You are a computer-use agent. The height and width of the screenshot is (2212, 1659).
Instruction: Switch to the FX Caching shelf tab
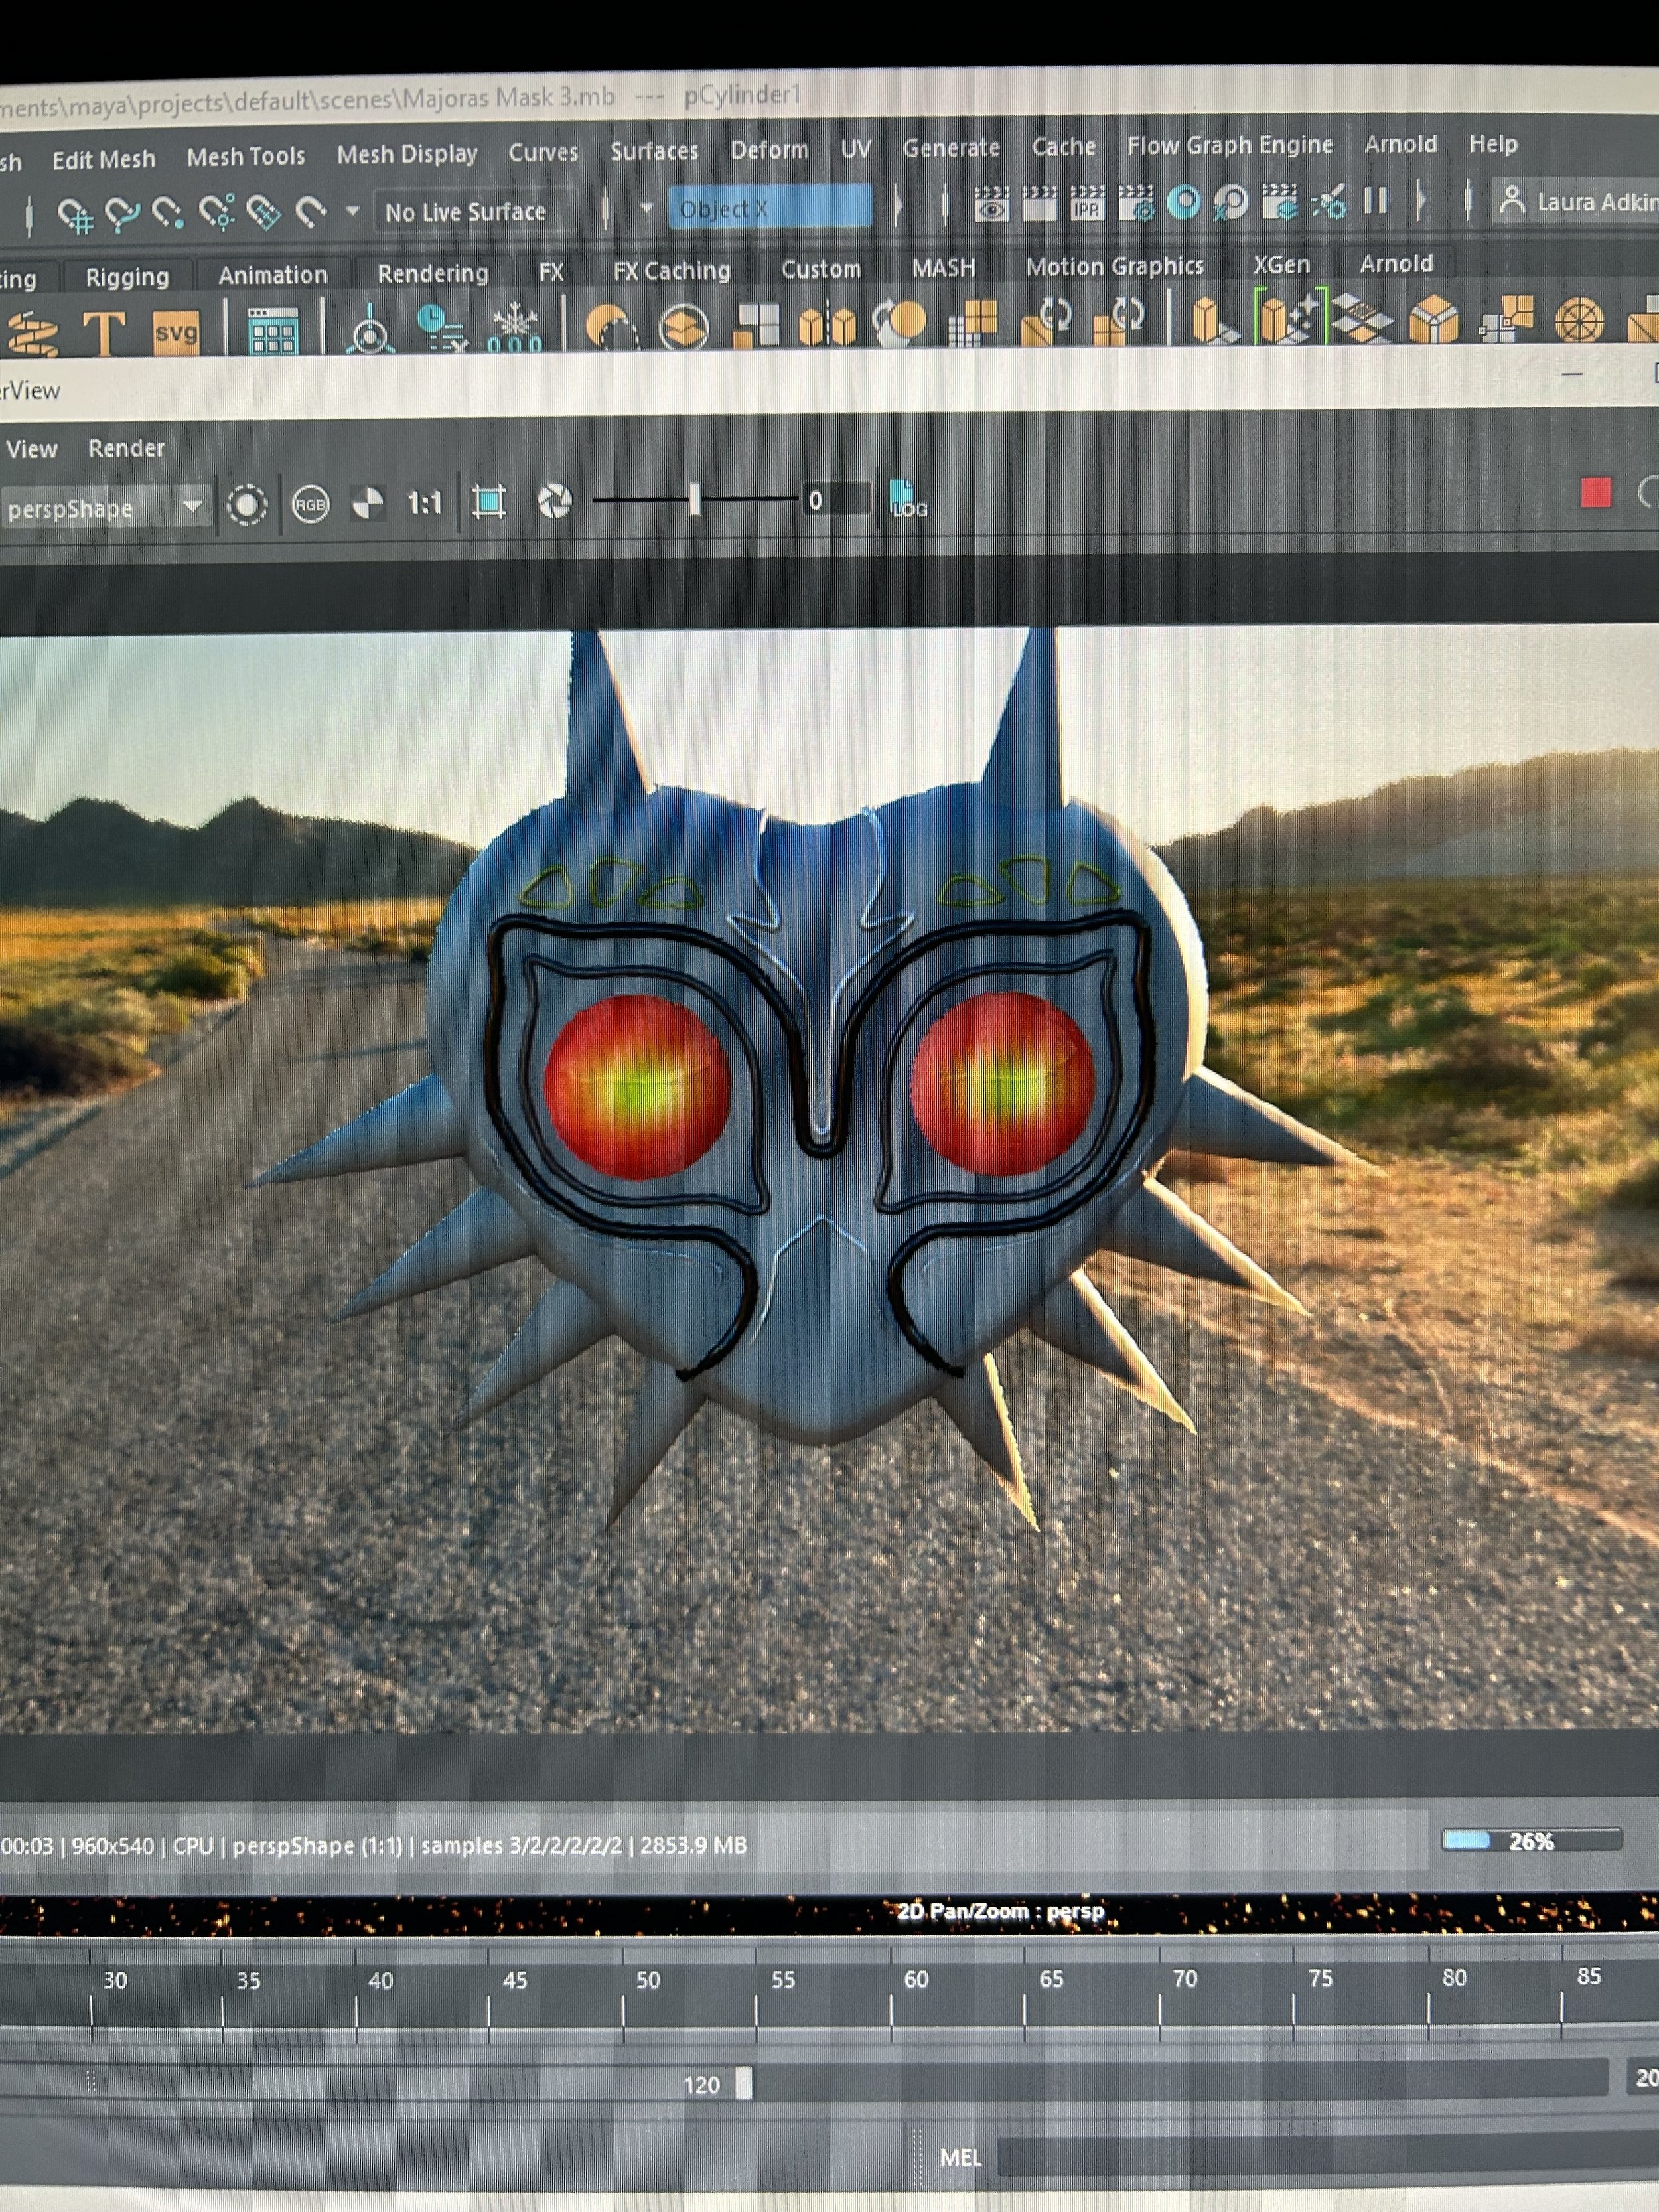pyautogui.click(x=671, y=271)
